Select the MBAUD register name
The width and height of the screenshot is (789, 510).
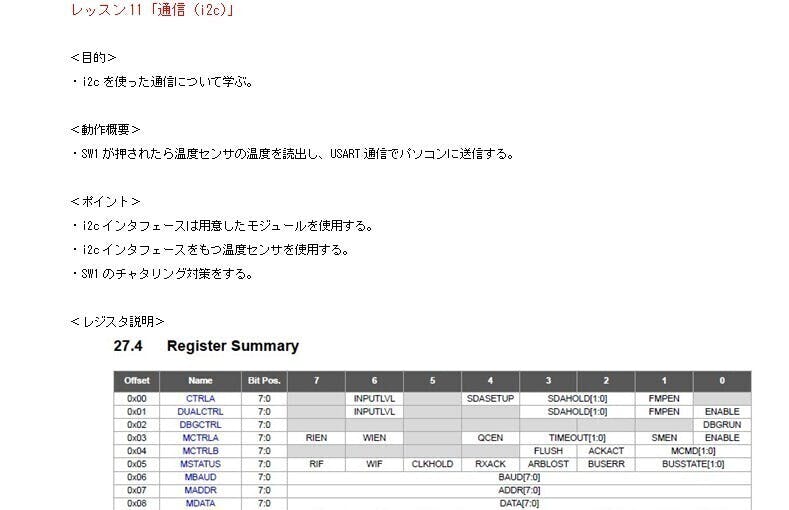pyautogui.click(x=201, y=477)
